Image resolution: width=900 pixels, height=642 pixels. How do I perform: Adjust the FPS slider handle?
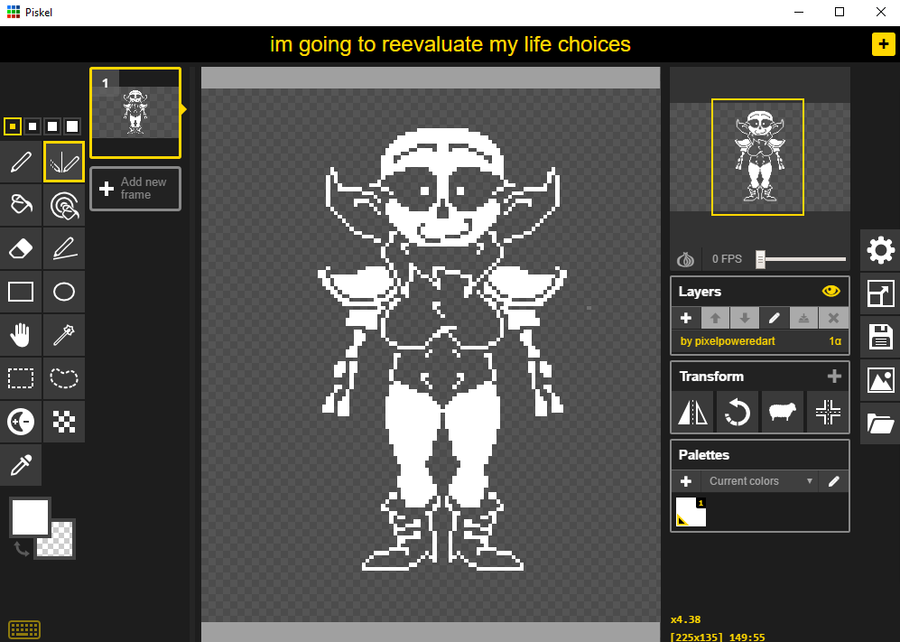[761, 259]
